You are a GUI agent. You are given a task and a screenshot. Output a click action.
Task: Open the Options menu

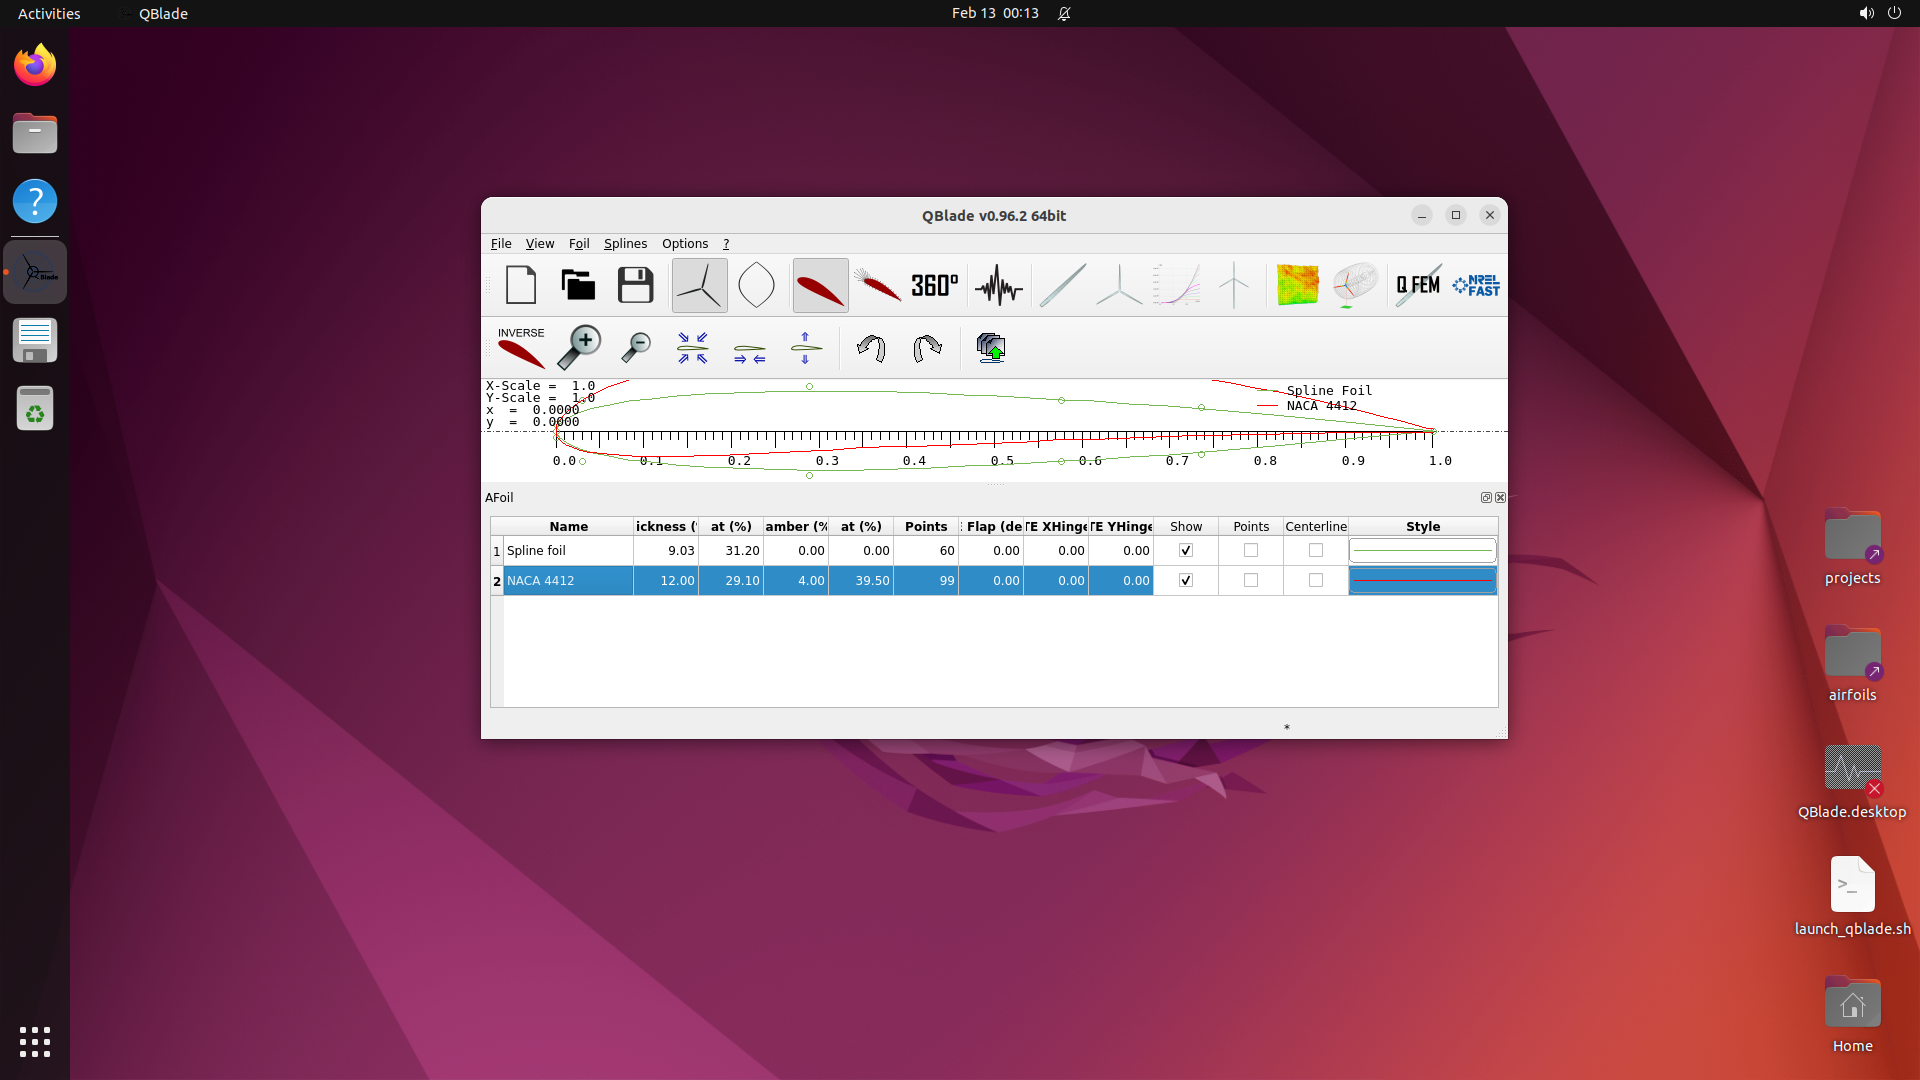[685, 244]
